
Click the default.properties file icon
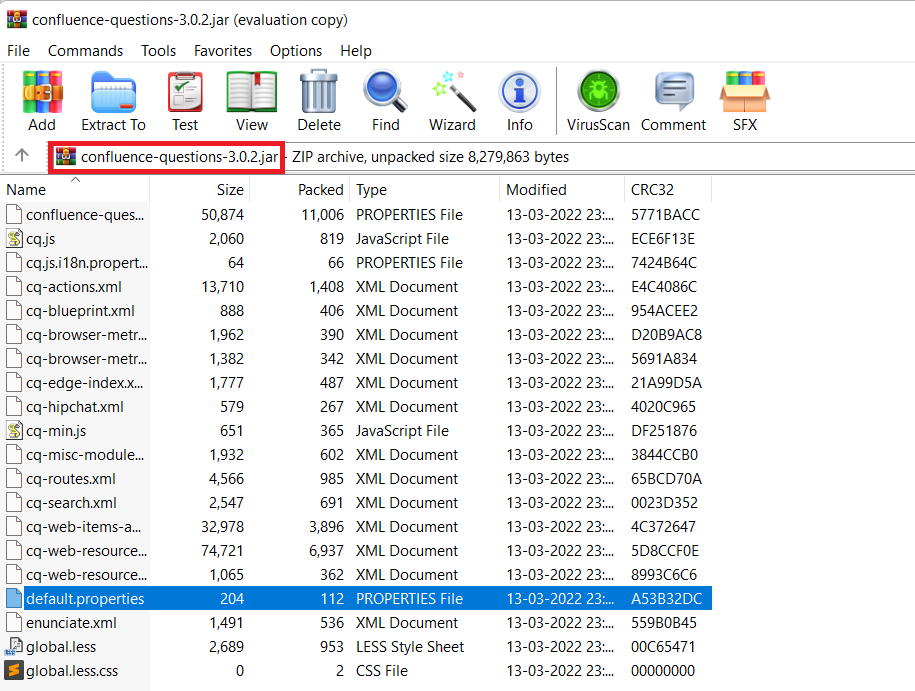tap(14, 598)
